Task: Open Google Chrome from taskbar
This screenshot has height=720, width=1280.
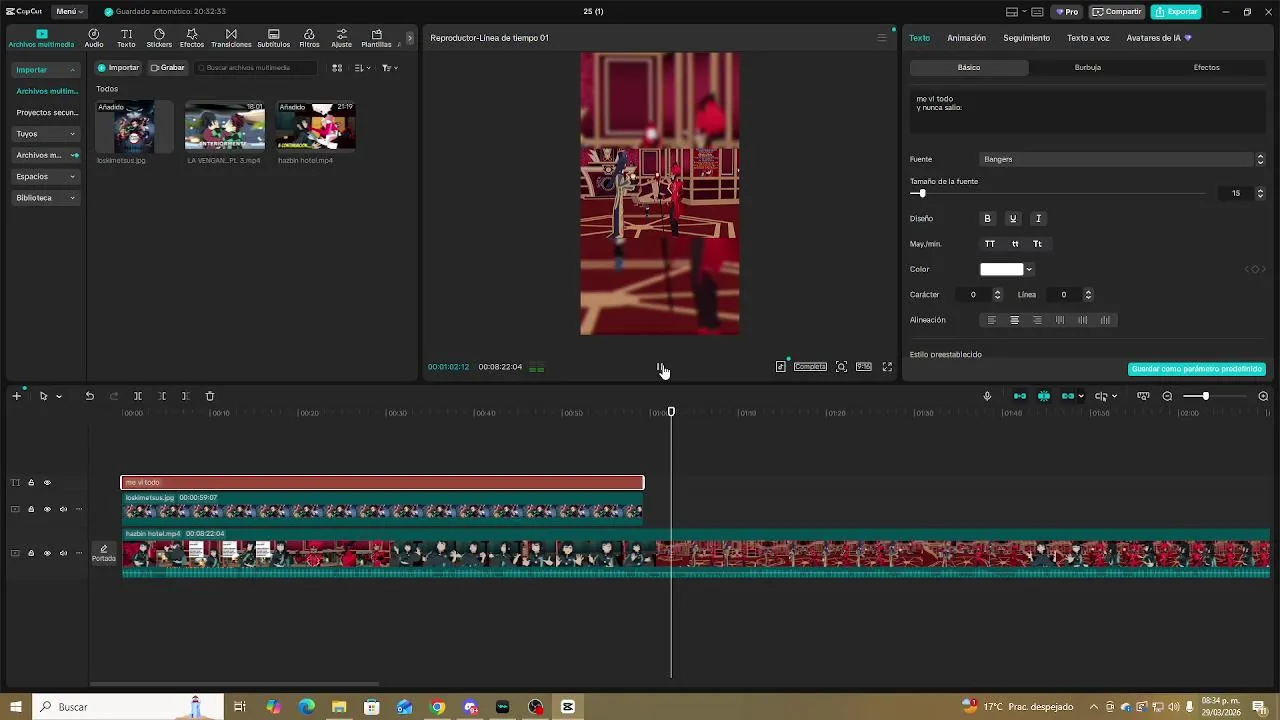Action: click(x=437, y=707)
